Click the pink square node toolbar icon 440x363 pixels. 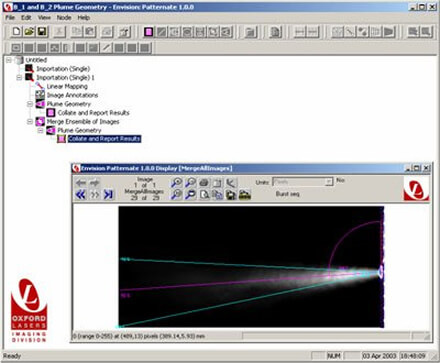148,32
